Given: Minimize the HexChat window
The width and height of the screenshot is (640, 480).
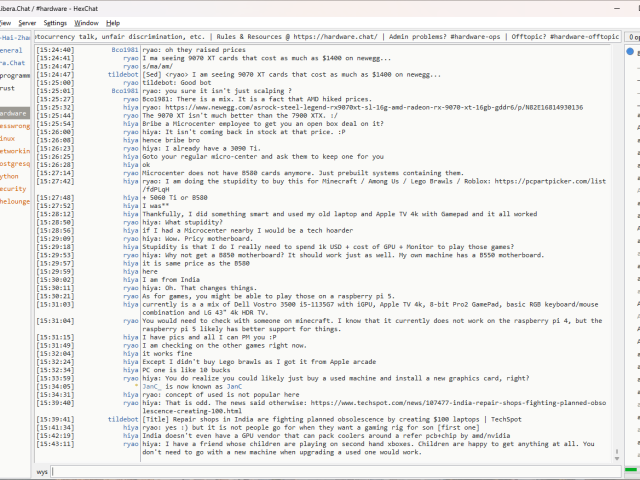Looking at the screenshot, I should coord(617,8).
